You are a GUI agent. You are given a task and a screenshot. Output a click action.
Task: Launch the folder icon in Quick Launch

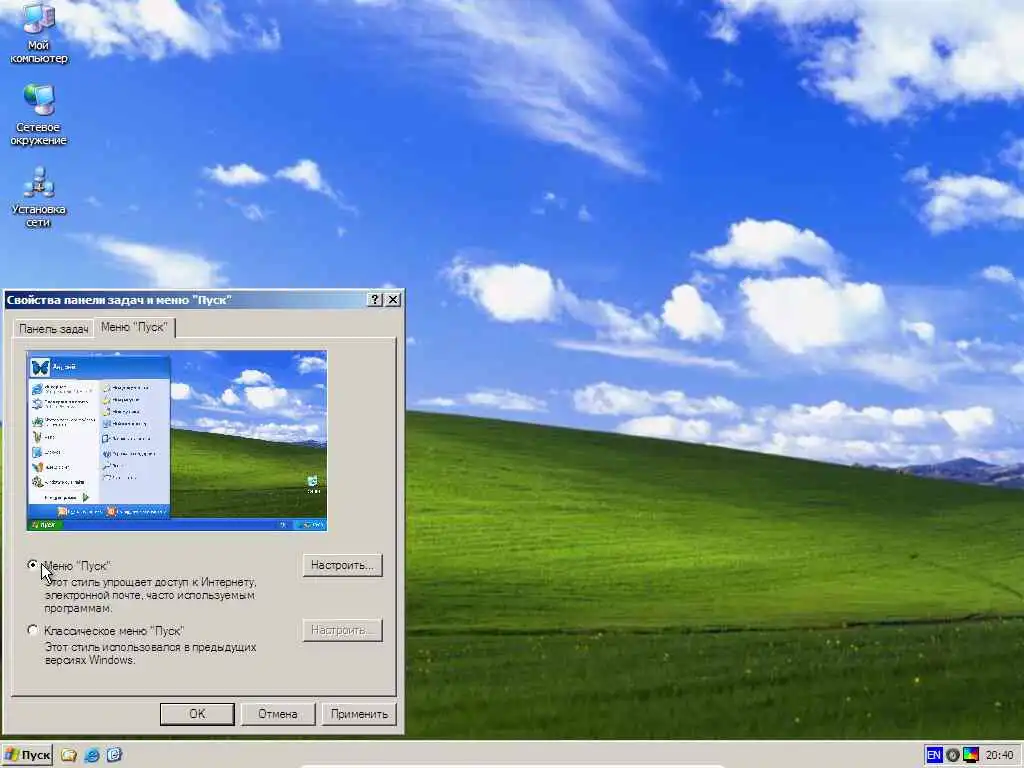[69, 755]
